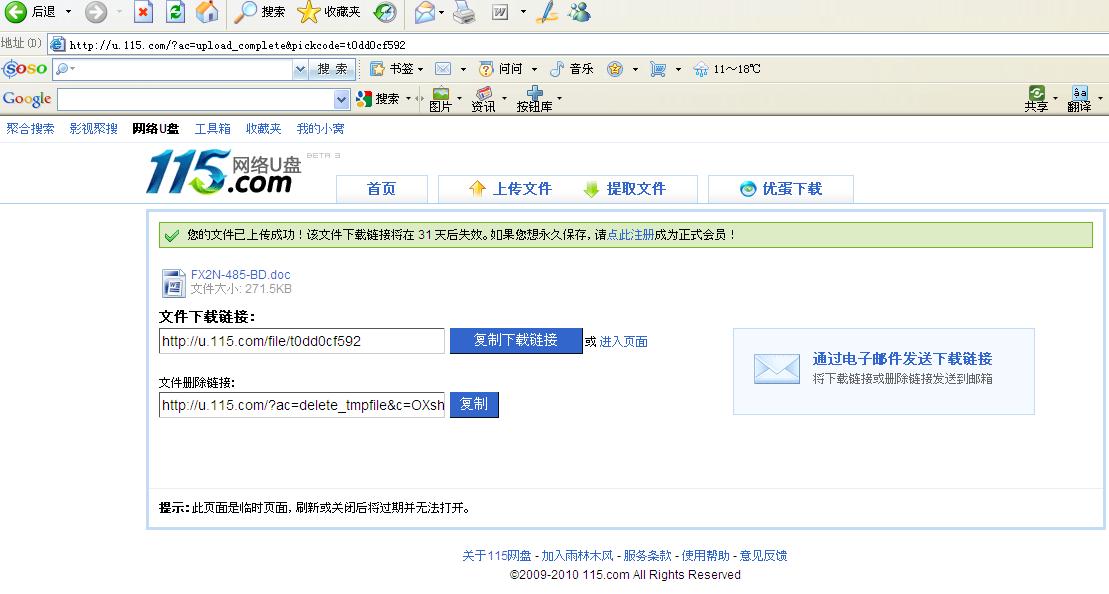Click 复制 next to the delete link
This screenshot has width=1109, height=594.
(x=474, y=404)
